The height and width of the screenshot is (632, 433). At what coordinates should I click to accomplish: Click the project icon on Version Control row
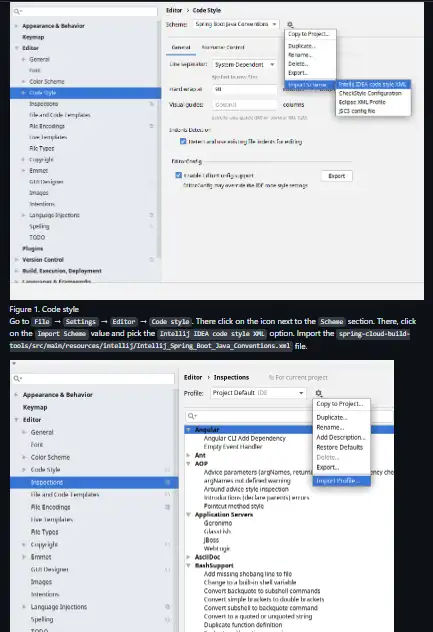pyautogui.click(x=152, y=260)
